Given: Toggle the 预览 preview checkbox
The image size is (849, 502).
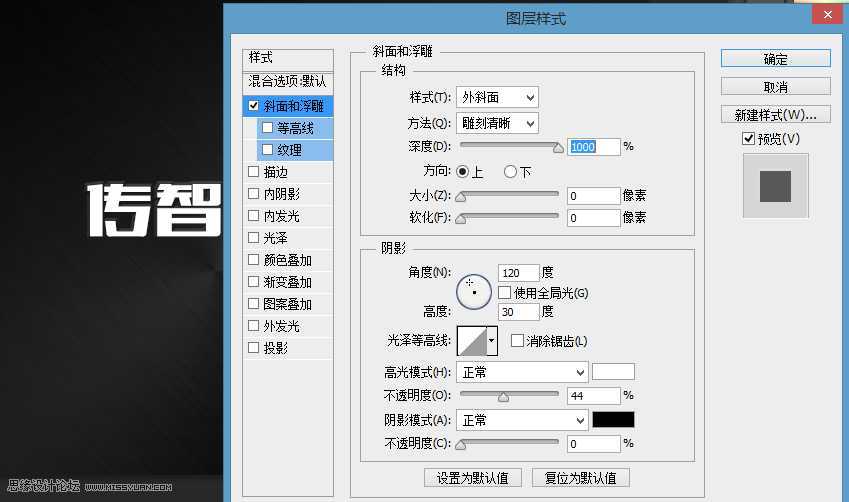Looking at the screenshot, I should (x=748, y=138).
